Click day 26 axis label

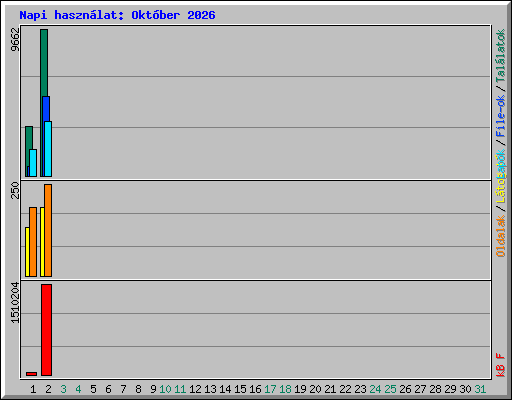point(405,389)
